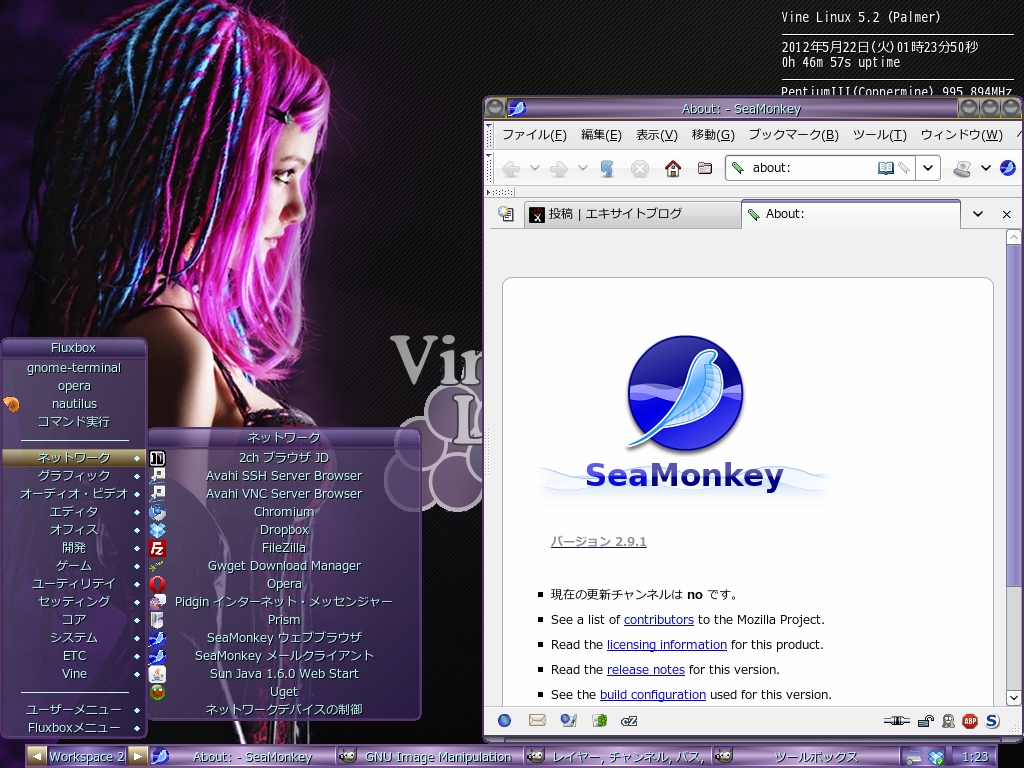This screenshot has width=1024, height=768.
Task: Reload the page with the Reload icon
Action: [x=607, y=168]
